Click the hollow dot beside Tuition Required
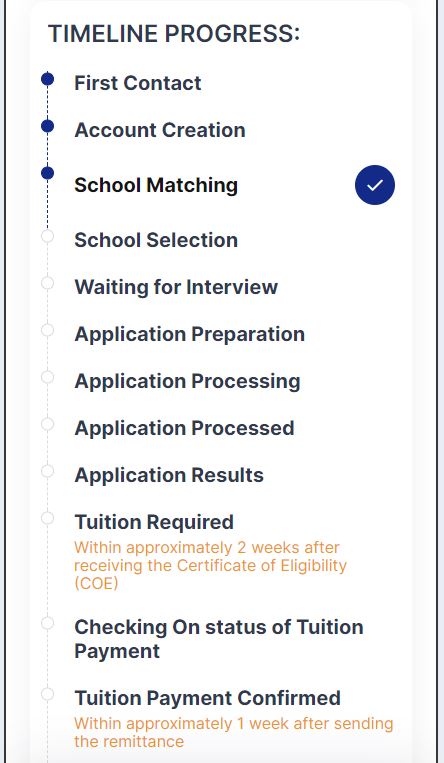The width and height of the screenshot is (444, 763). [x=47, y=518]
